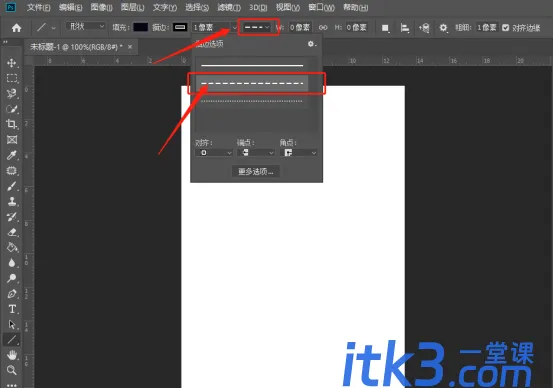
Task: Expand the 对齐 stroke alignment dropdown
Action: 213,153
